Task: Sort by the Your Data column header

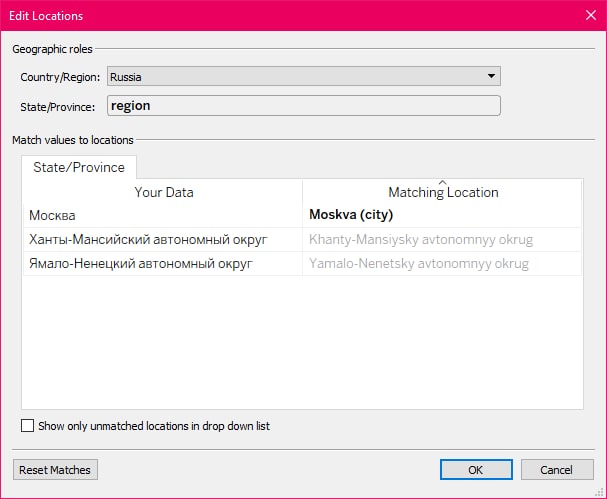Action: [x=163, y=192]
